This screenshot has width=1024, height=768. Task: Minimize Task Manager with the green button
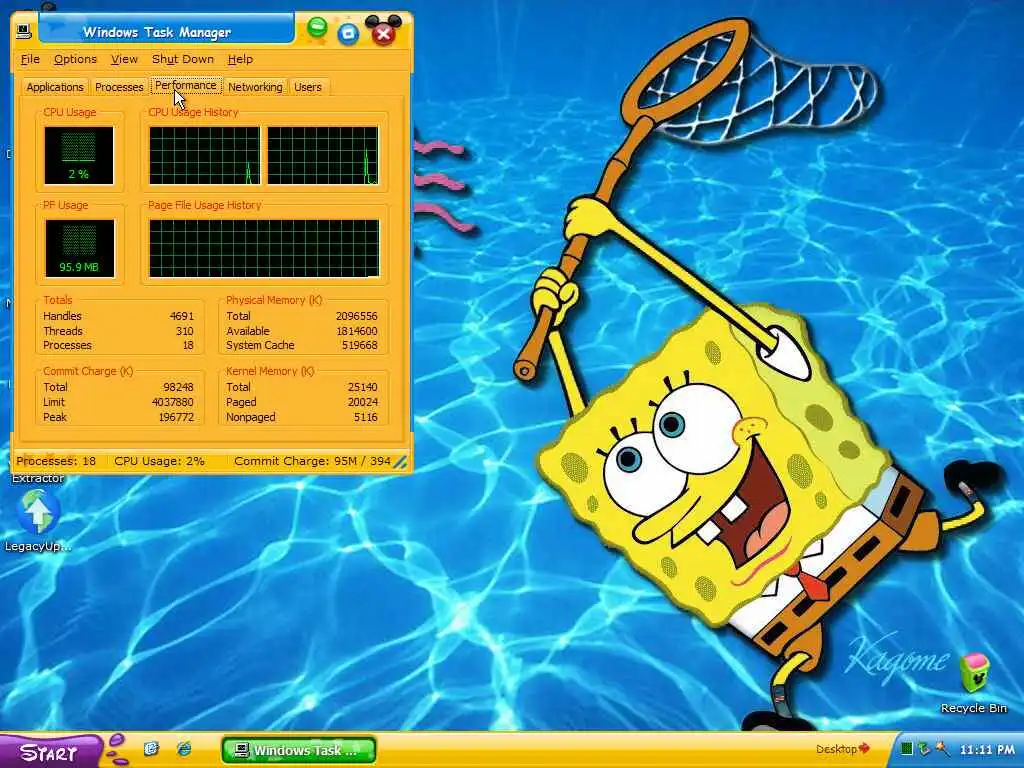coord(317,28)
